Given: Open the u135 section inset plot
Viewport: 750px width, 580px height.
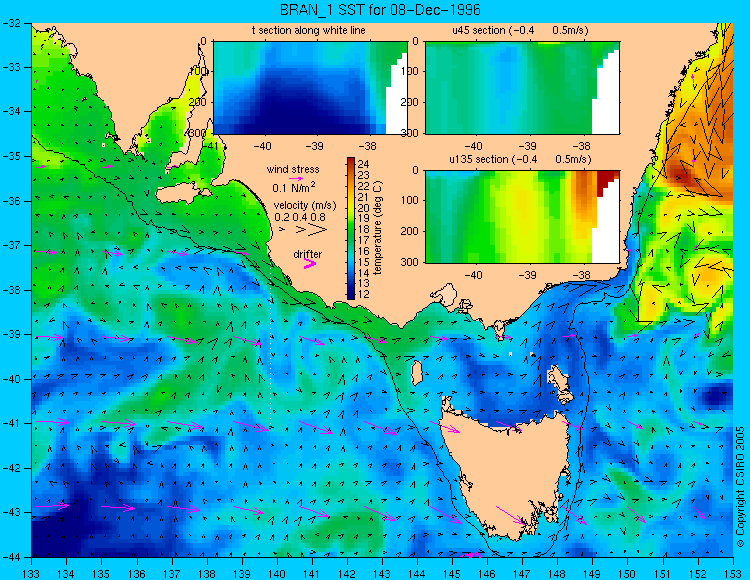Looking at the screenshot, I should tap(522, 217).
